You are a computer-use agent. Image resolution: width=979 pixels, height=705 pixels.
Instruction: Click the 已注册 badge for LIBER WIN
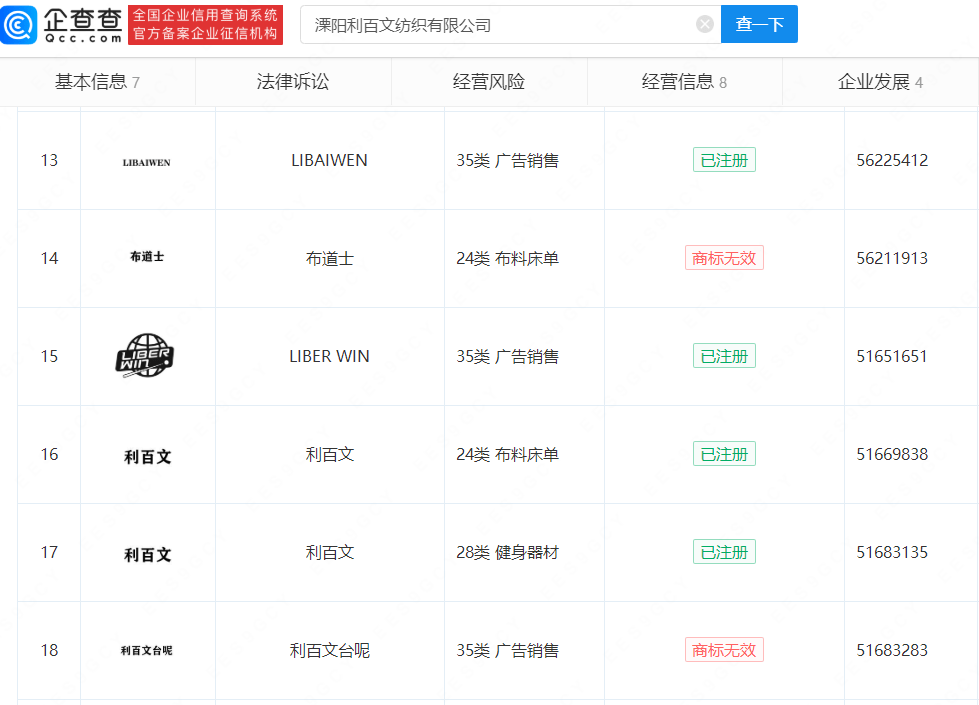(724, 355)
